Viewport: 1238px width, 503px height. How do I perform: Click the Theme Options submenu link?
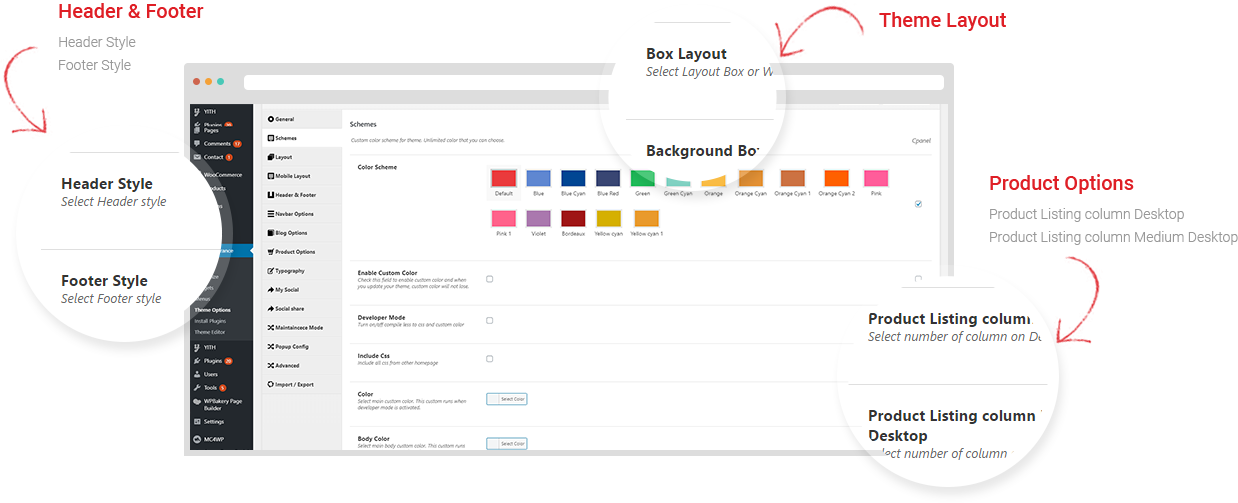point(213,310)
